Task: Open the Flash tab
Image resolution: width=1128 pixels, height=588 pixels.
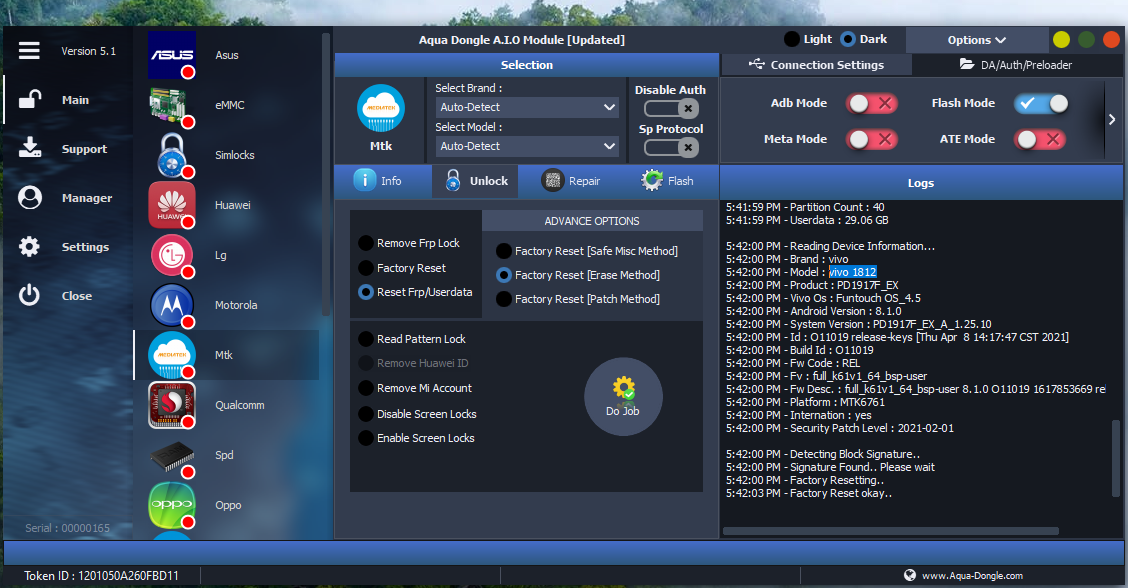Action: [668, 181]
